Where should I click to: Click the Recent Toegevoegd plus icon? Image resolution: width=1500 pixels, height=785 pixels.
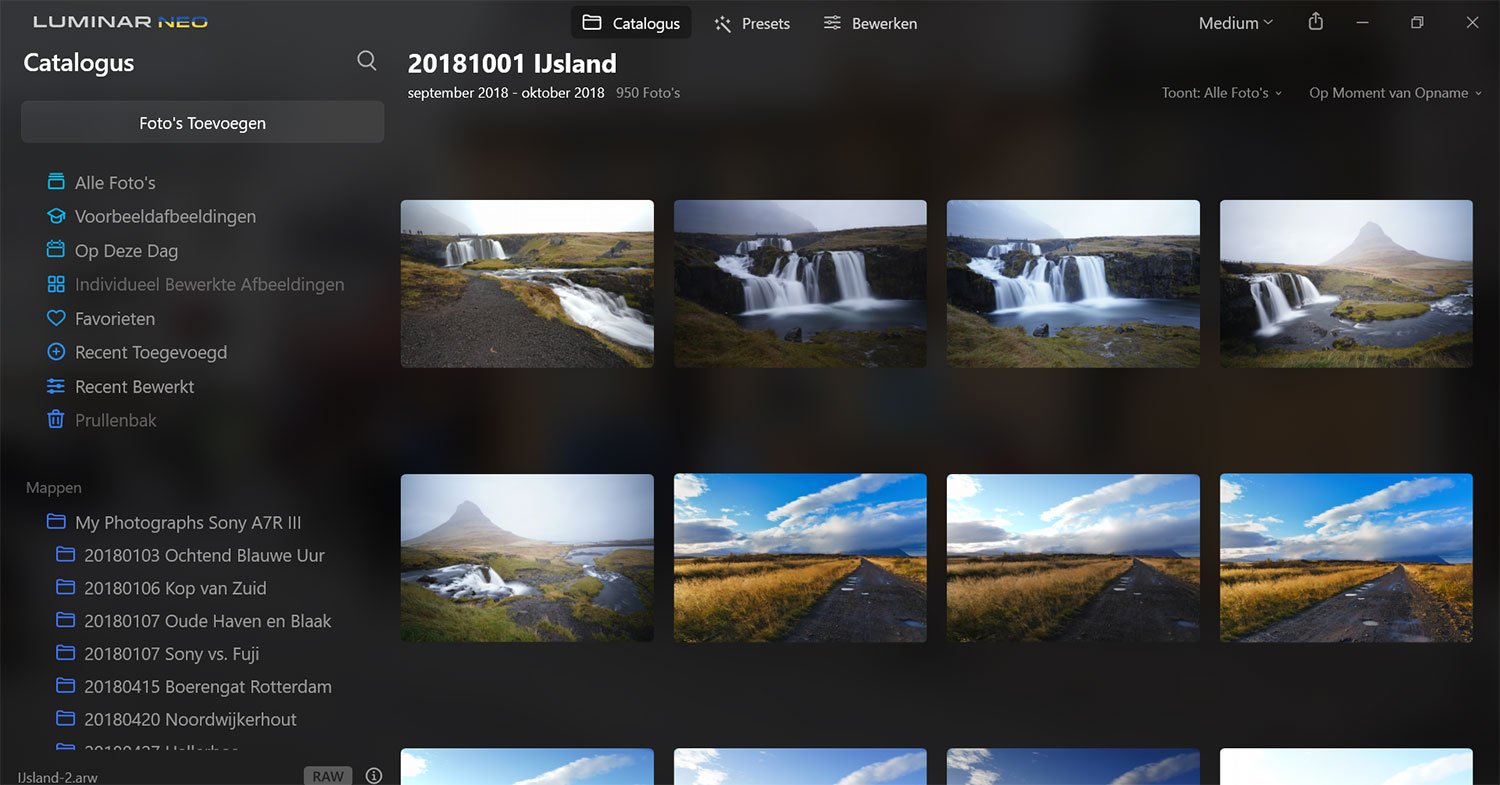pyautogui.click(x=56, y=352)
